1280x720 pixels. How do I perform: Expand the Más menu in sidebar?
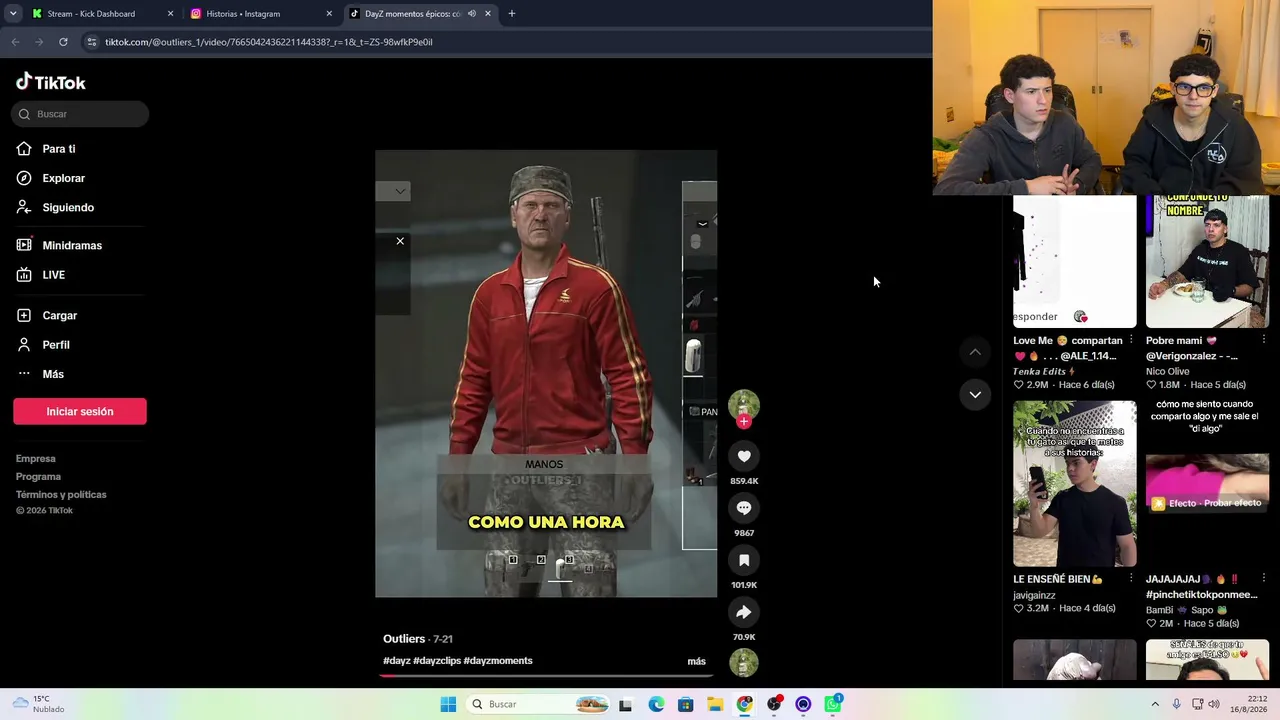click(53, 374)
